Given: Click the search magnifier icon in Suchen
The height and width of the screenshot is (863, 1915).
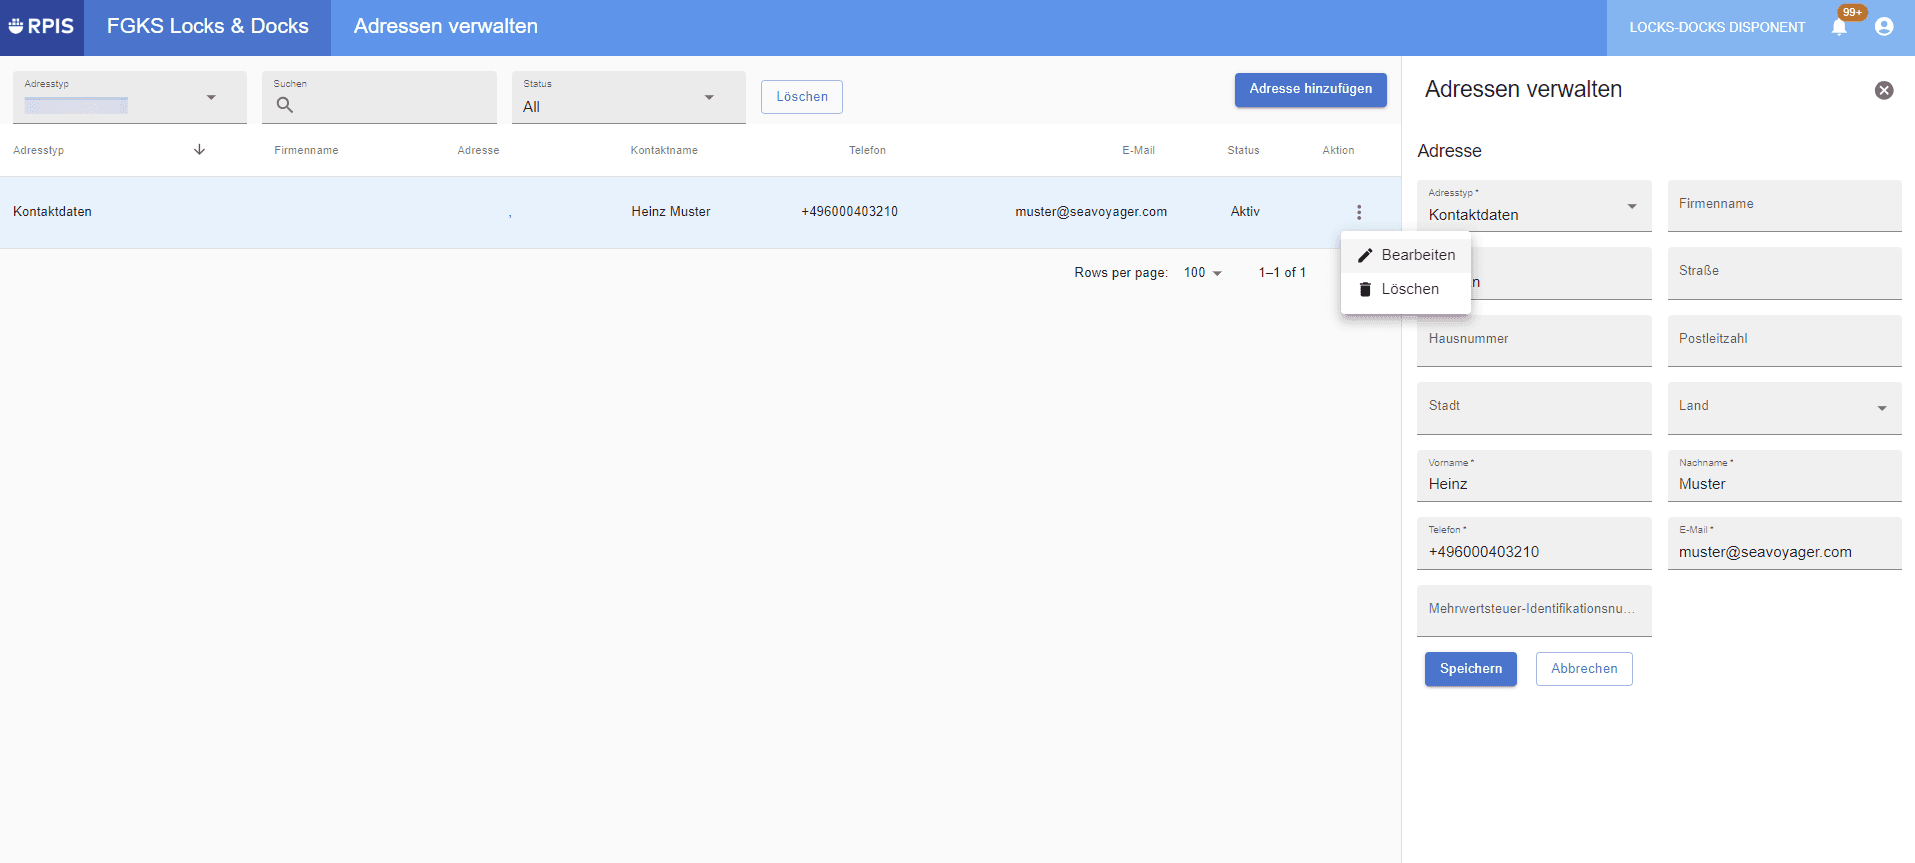Looking at the screenshot, I should [285, 105].
